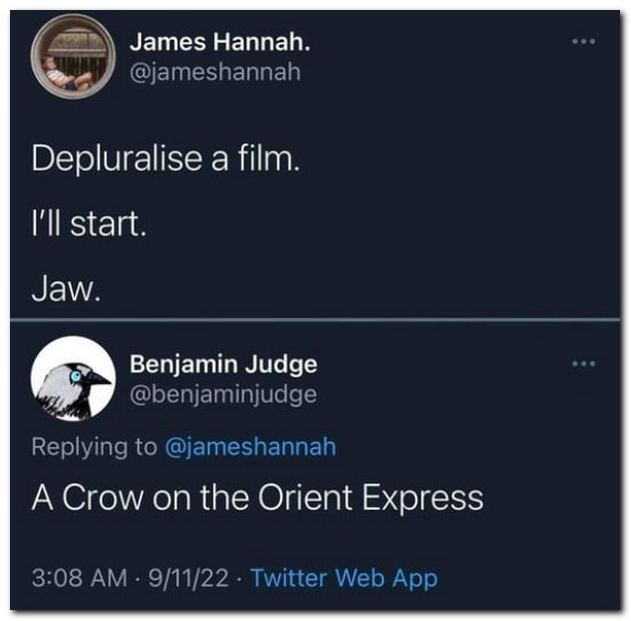Screen dimensions: 631x621
Task: Open Benjamin Judge's crow avatar
Action: click(72, 378)
